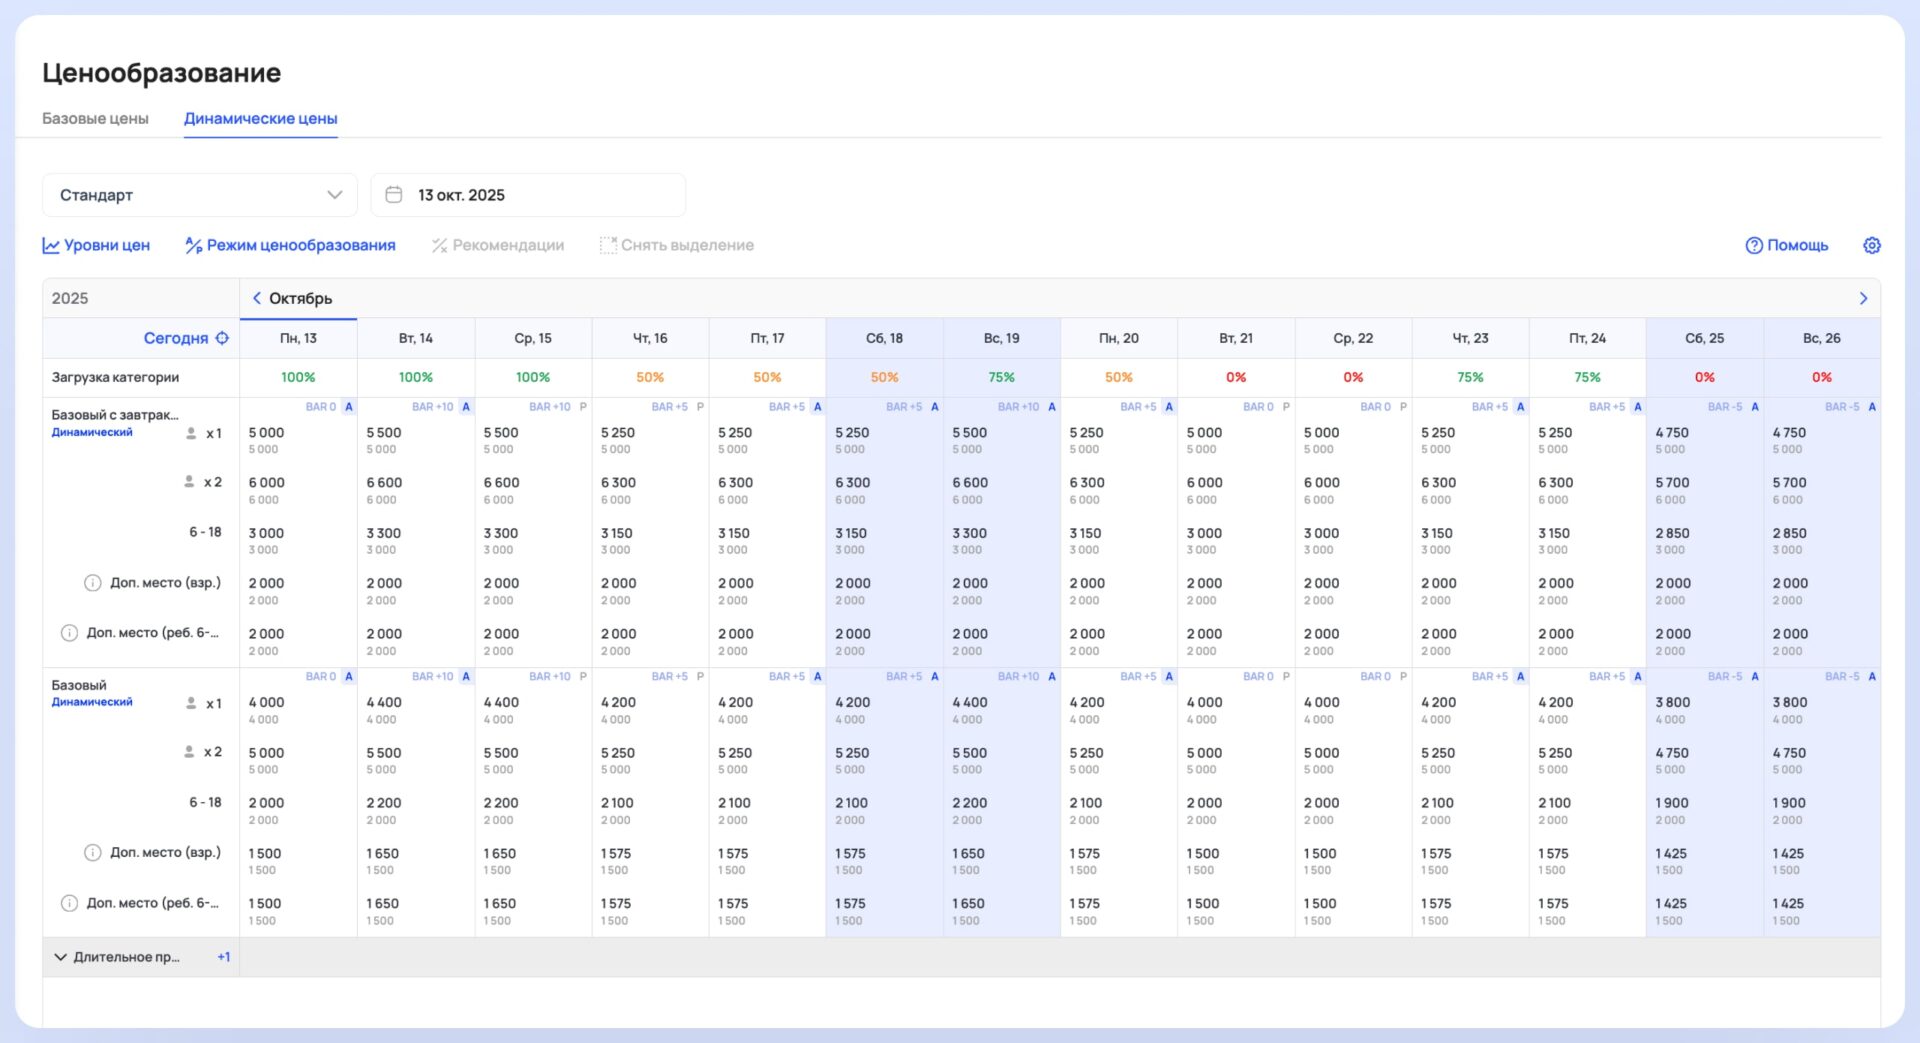Click the calendar icon in date field
This screenshot has width=1920, height=1043.
click(394, 195)
